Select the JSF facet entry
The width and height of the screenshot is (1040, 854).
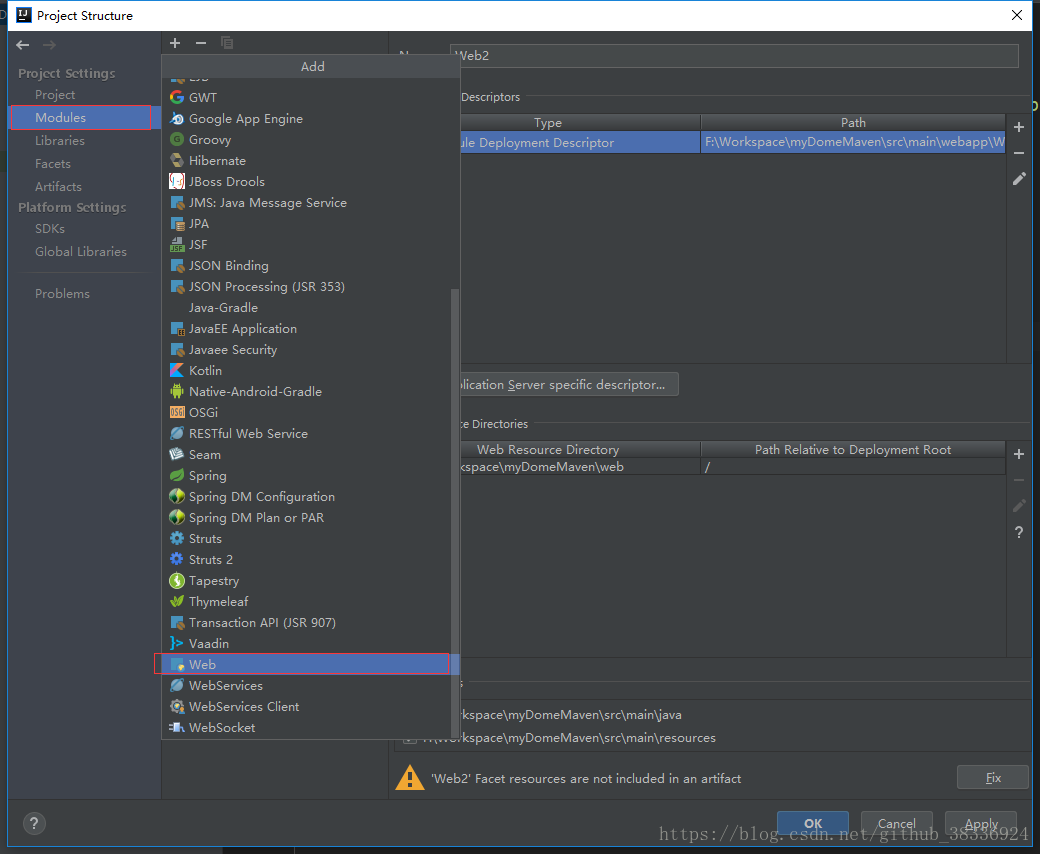click(x=305, y=245)
